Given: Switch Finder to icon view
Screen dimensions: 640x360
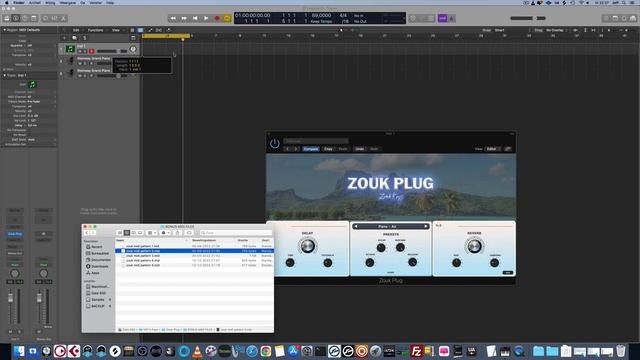Looking at the screenshot, I should tap(120, 233).
